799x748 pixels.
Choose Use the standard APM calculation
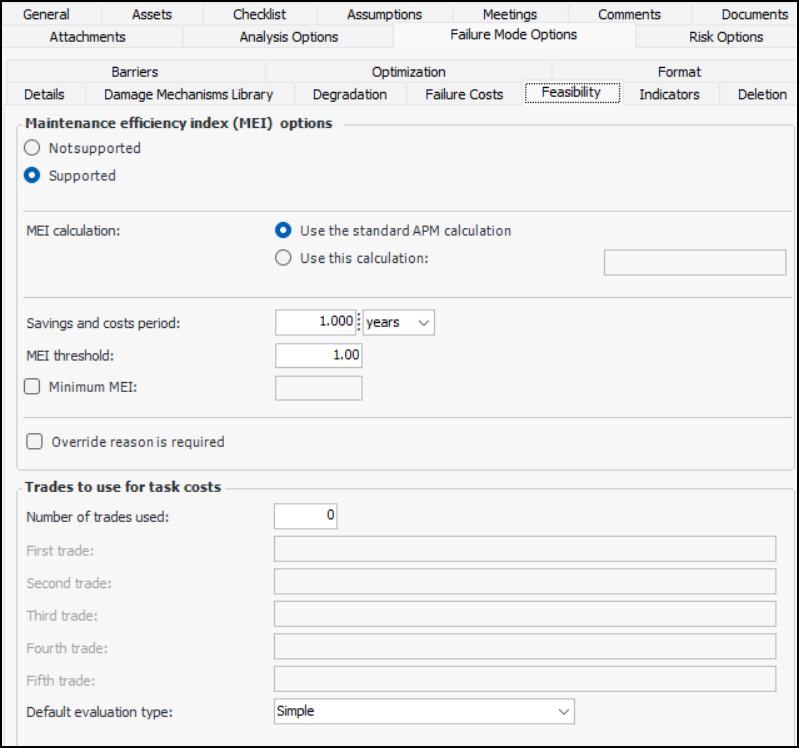[284, 230]
